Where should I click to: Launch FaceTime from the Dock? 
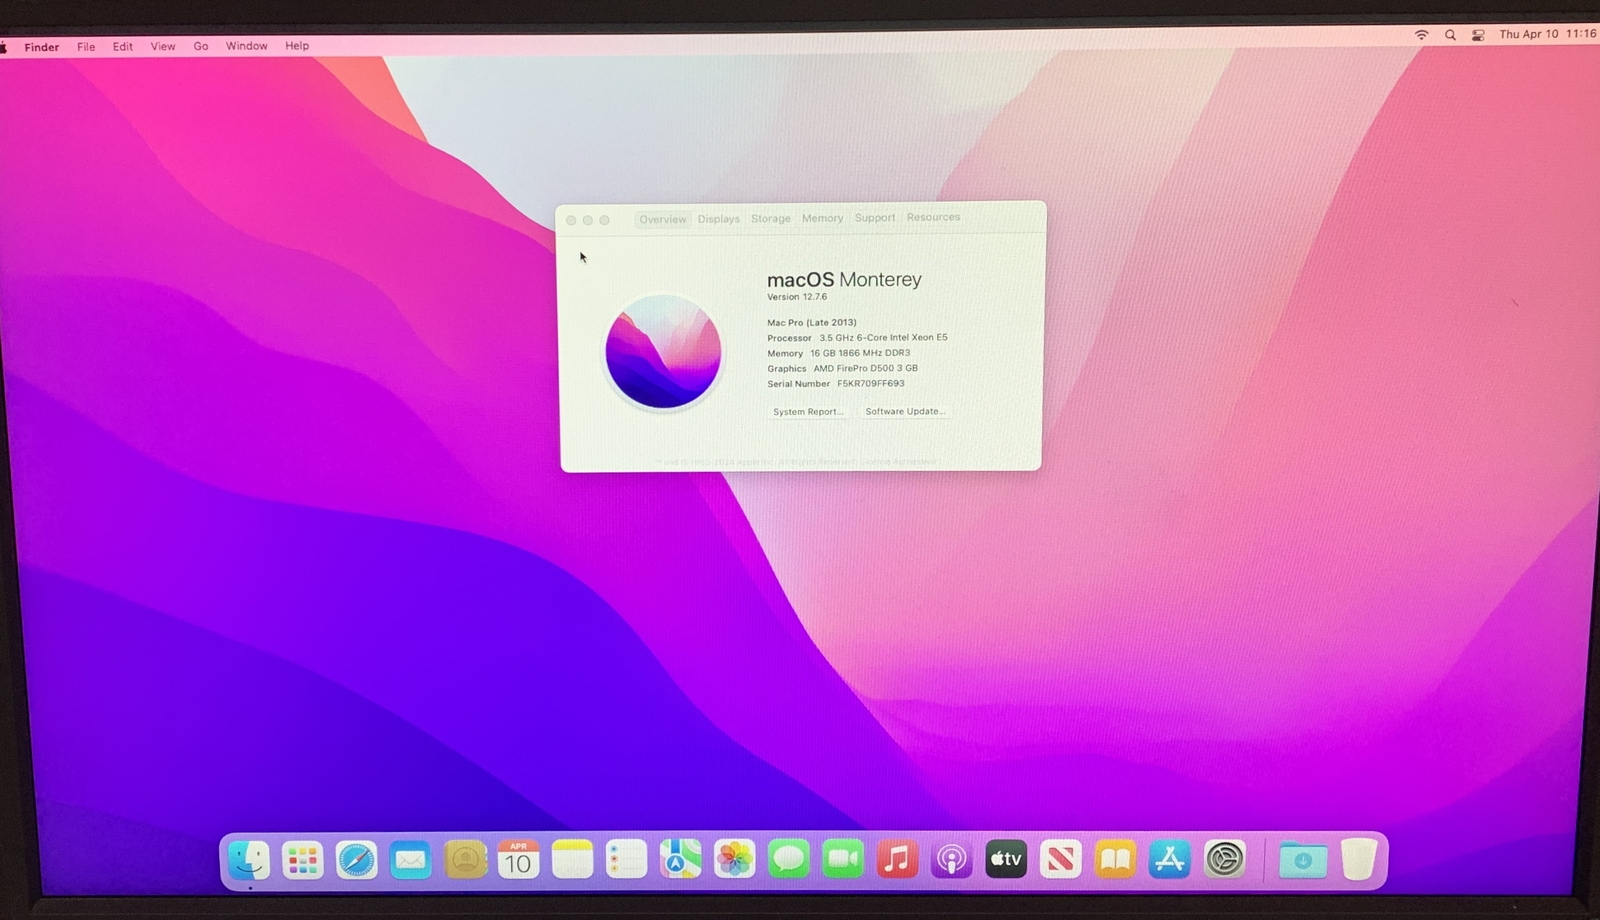[x=843, y=859]
